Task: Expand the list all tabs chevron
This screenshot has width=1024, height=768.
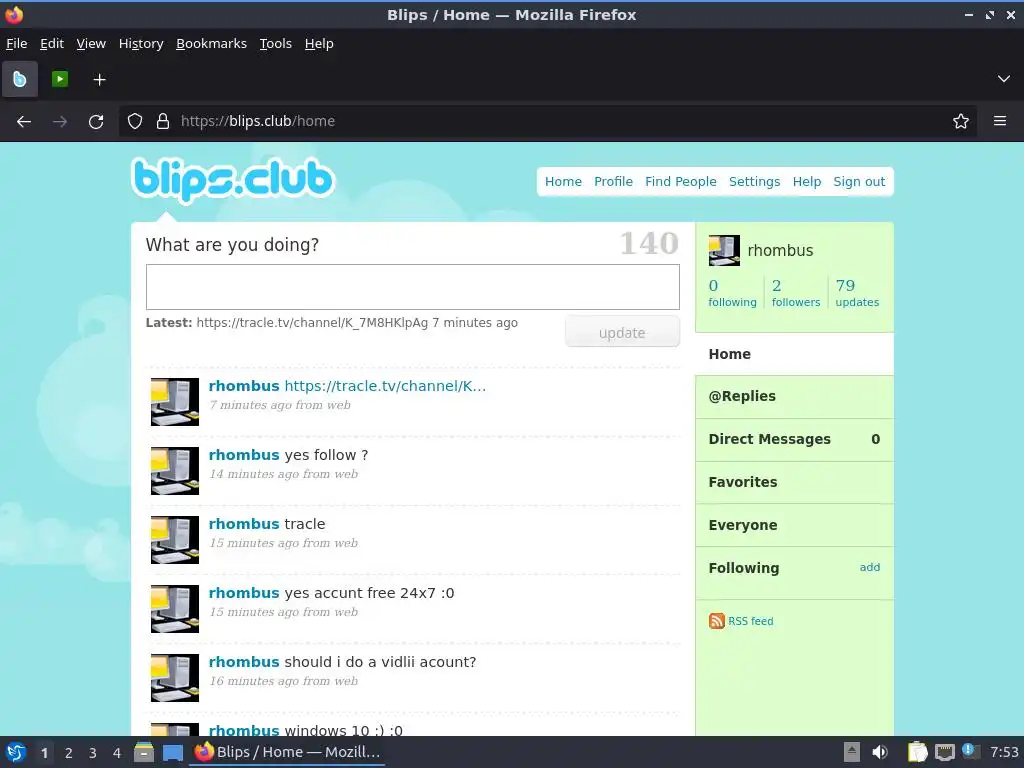Action: click(1004, 79)
